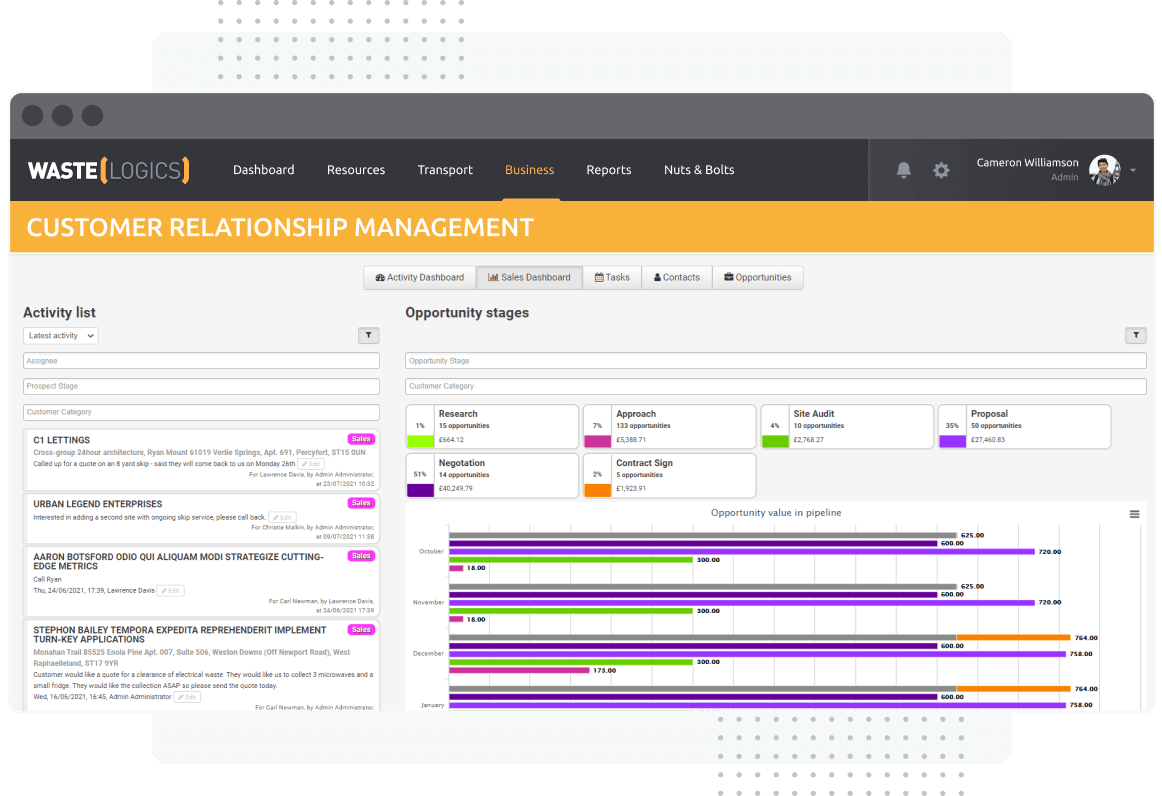Screen dimensions: 1162x796
Task: Click the Assignee filter field
Action: click(x=201, y=361)
